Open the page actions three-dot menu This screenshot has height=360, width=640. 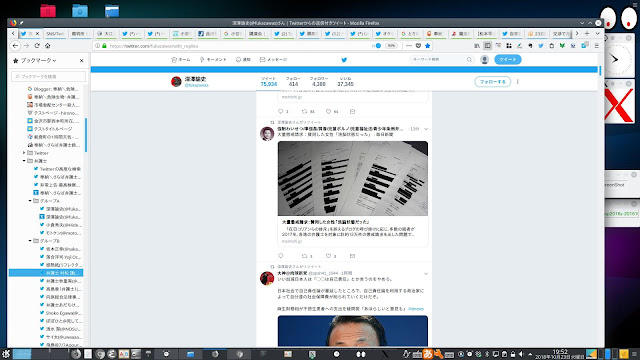click(x=409, y=46)
